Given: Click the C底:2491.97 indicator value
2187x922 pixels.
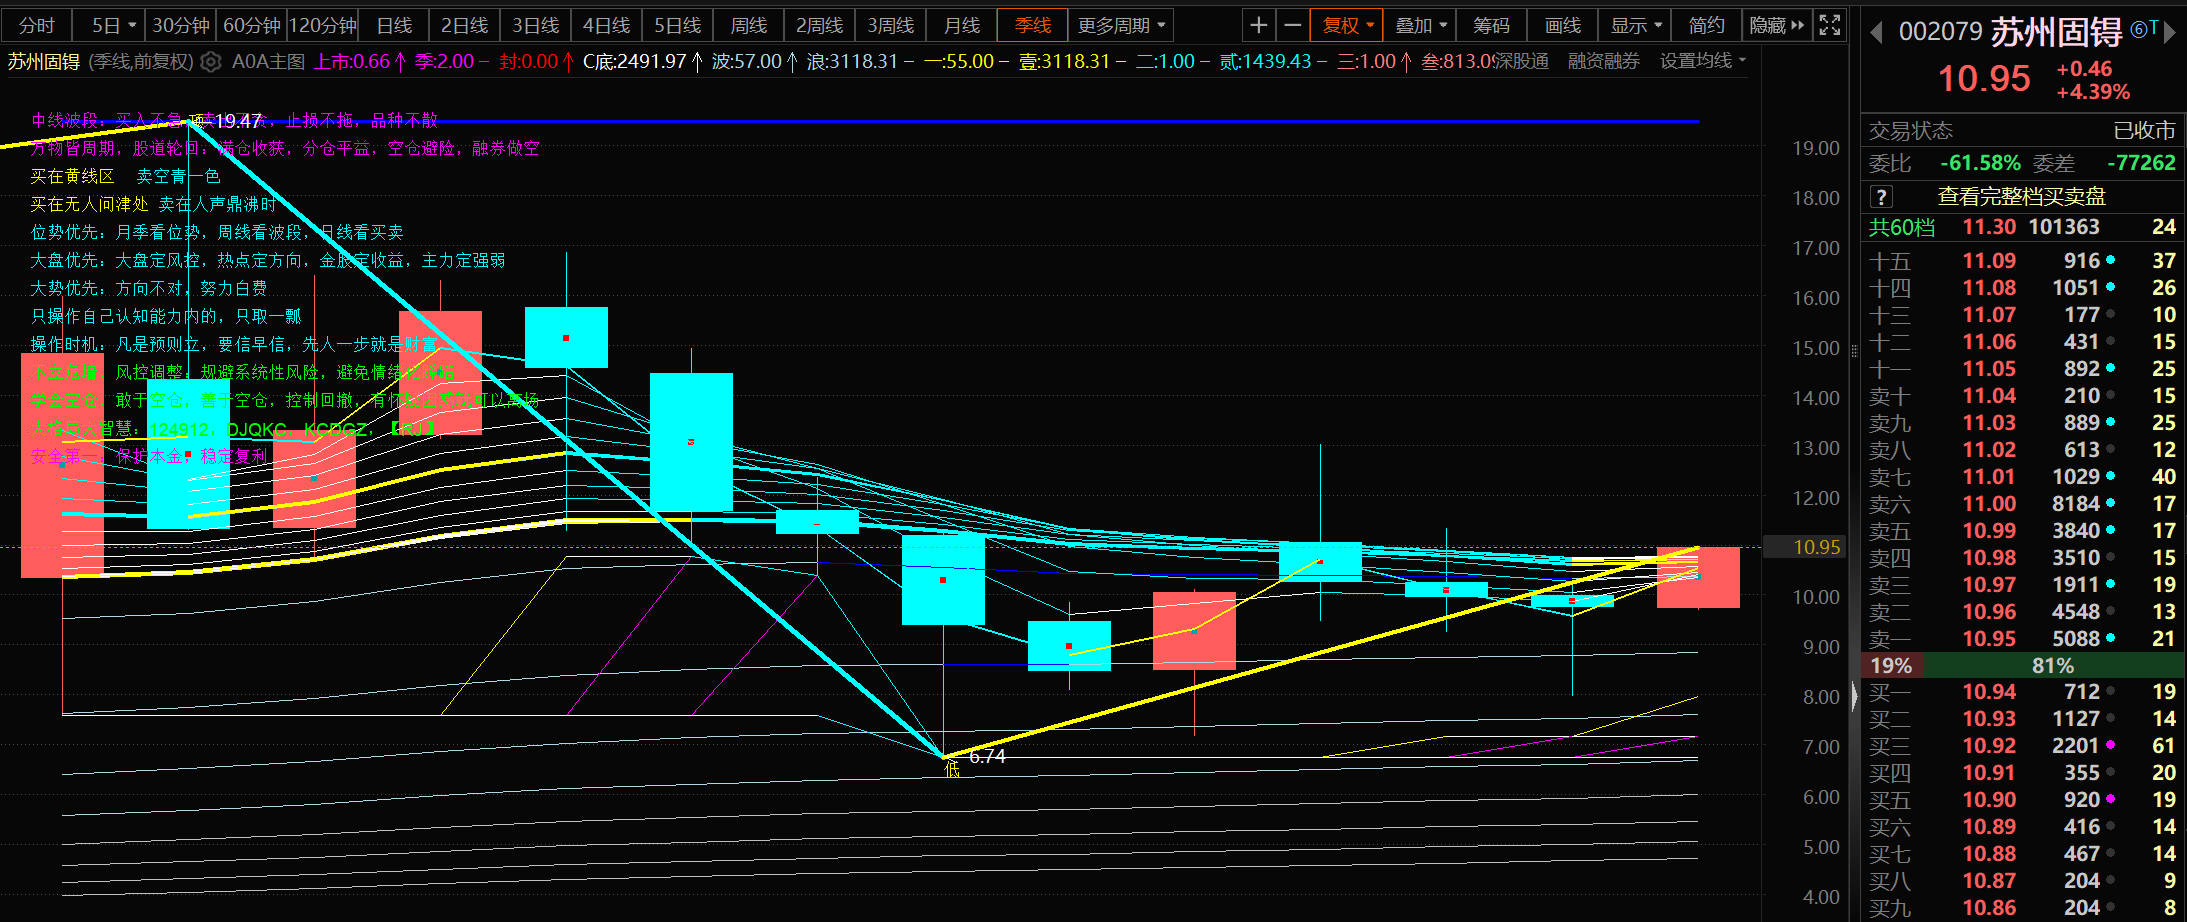Looking at the screenshot, I should point(642,62).
